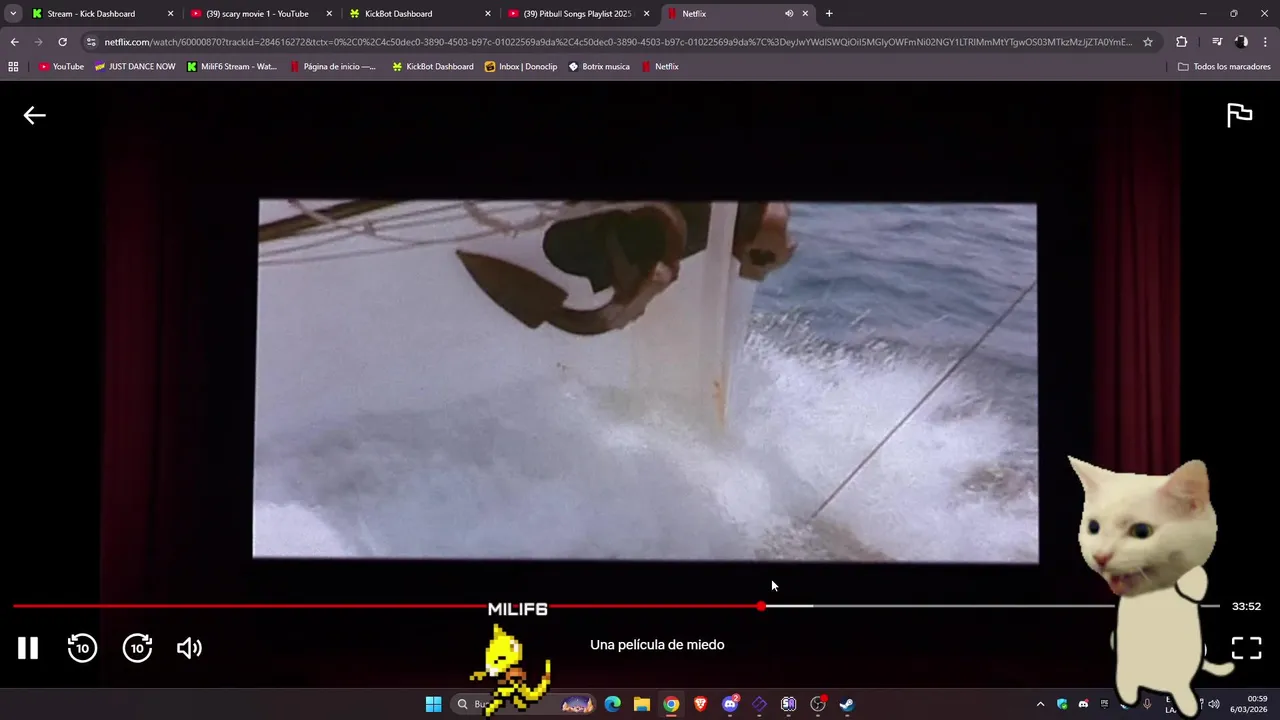This screenshot has height=720, width=1280.
Task: Expand the Todos los marcadores folder
Action: click(x=1224, y=67)
